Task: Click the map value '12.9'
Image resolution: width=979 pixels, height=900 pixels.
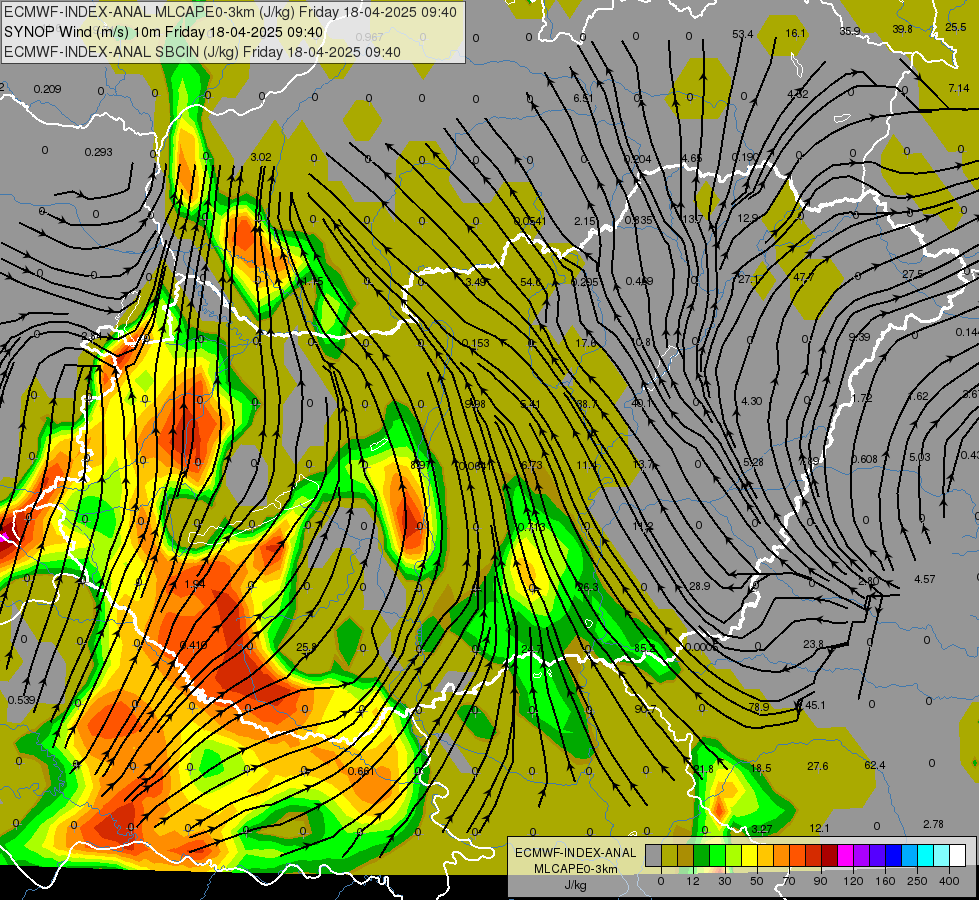Action: 747,218
